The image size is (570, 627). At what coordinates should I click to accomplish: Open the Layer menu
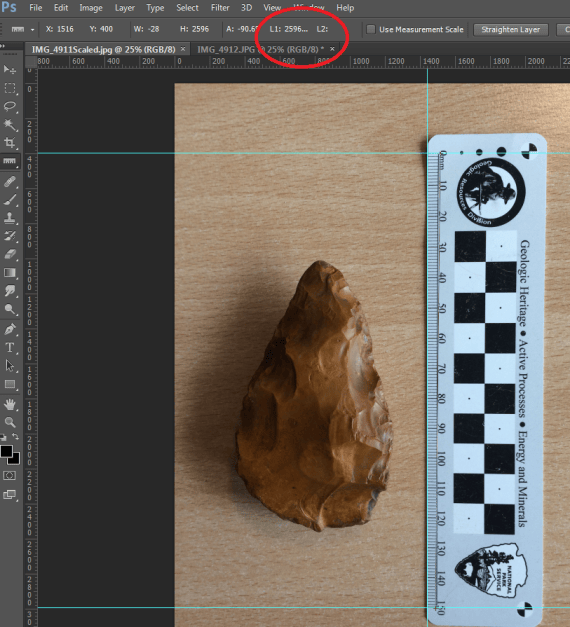[124, 8]
